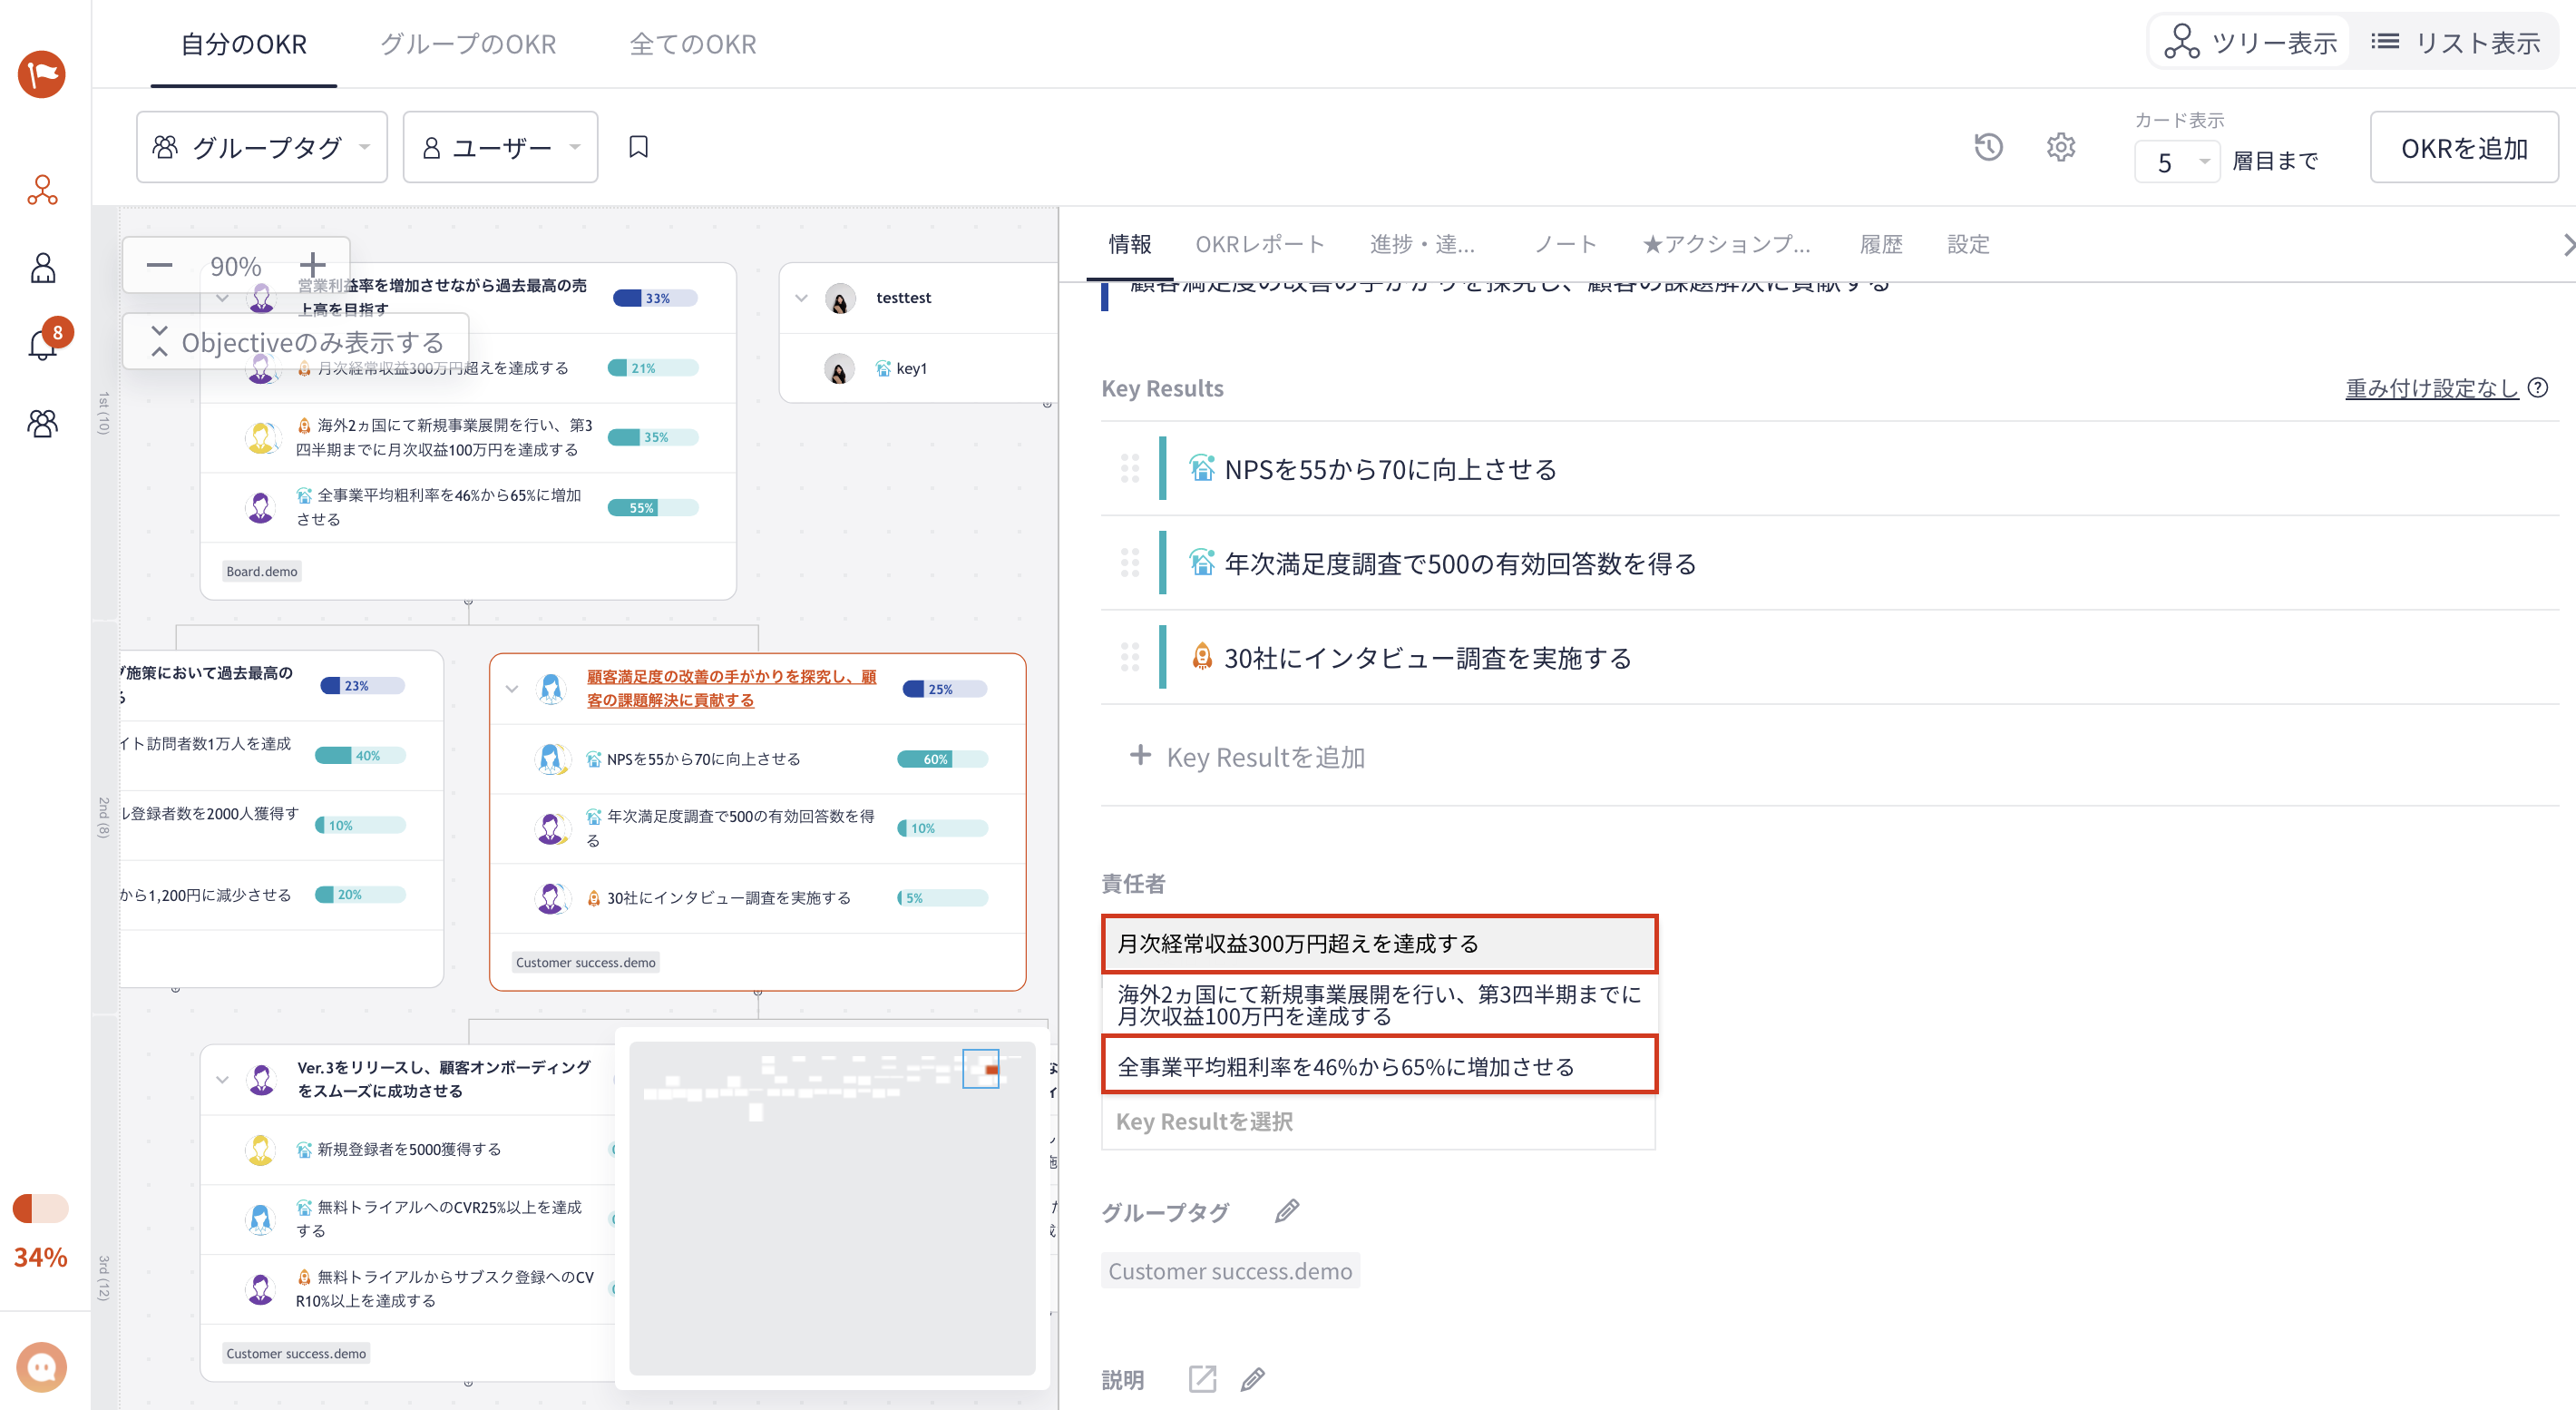The height and width of the screenshot is (1410, 2576).
Task: Open the グループタグ filter dropdown
Action: tap(262, 147)
